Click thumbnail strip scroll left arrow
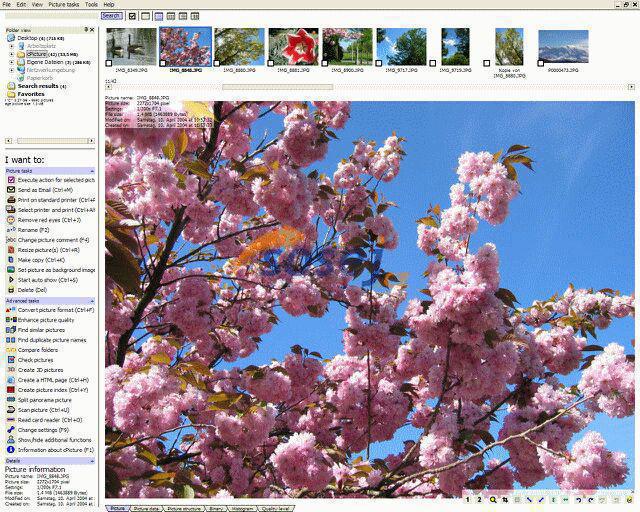 (x=108, y=87)
